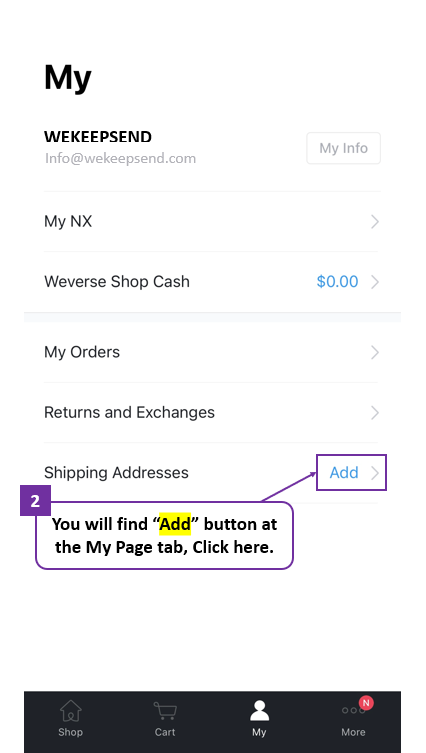
Task: Select the My profile person icon
Action: [259, 711]
